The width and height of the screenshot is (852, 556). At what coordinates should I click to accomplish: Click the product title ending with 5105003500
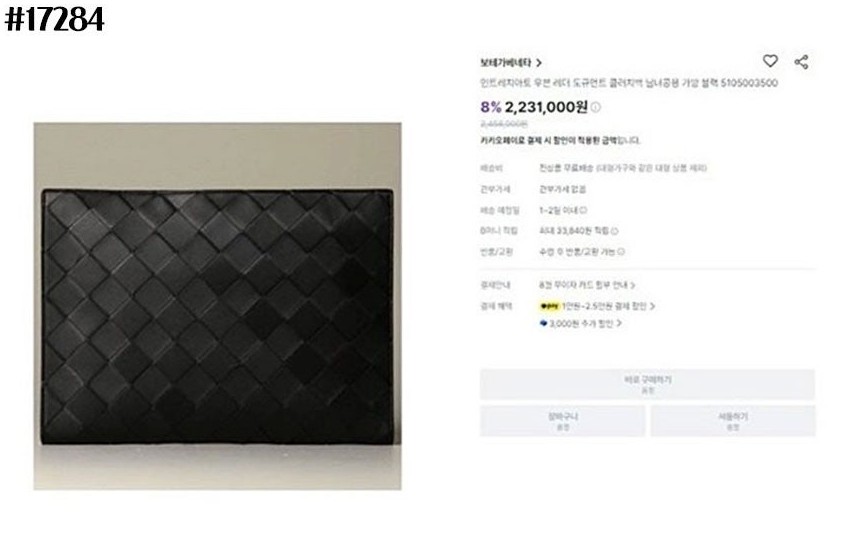pyautogui.click(x=629, y=83)
